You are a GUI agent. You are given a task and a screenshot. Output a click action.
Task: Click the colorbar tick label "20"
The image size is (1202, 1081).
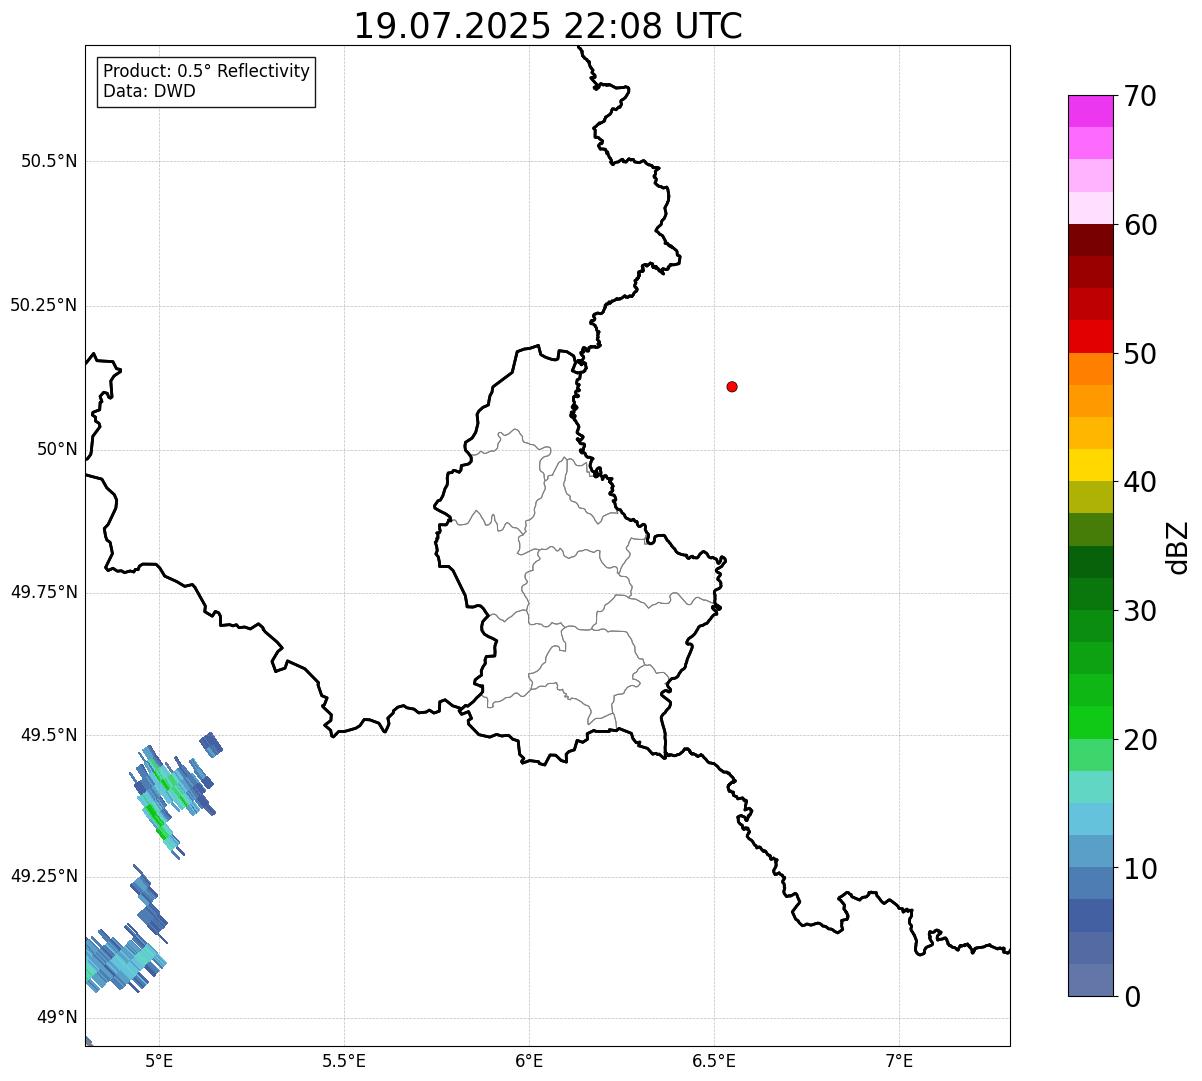point(1140,740)
